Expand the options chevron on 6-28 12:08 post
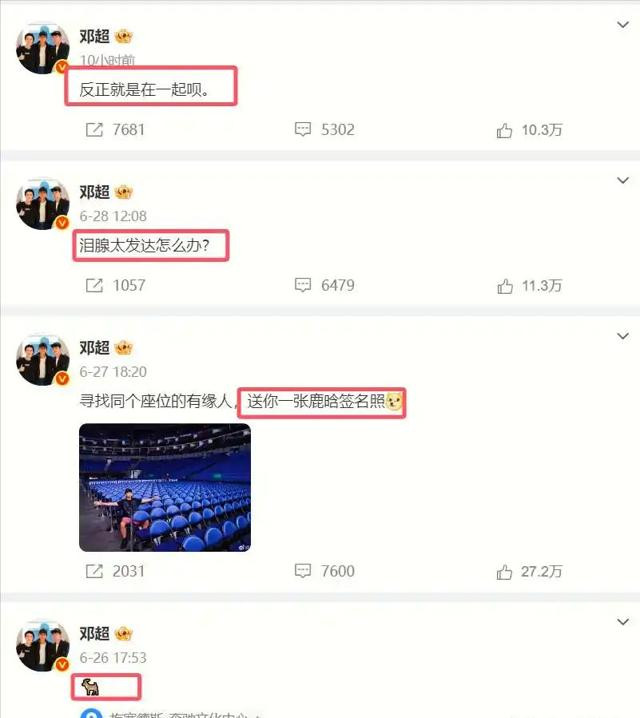Image resolution: width=640 pixels, height=718 pixels. coord(623,180)
